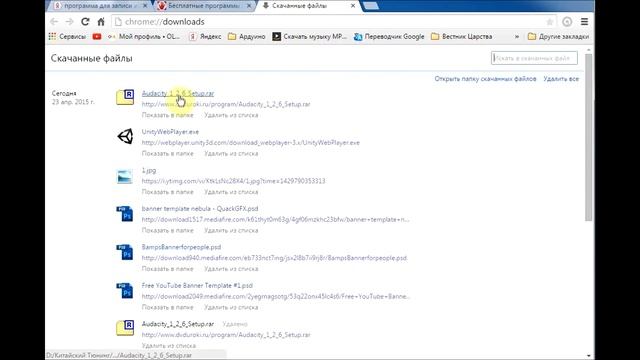The image size is (640, 360).
Task: Bookmark this page with the star icon
Action: 549,22
